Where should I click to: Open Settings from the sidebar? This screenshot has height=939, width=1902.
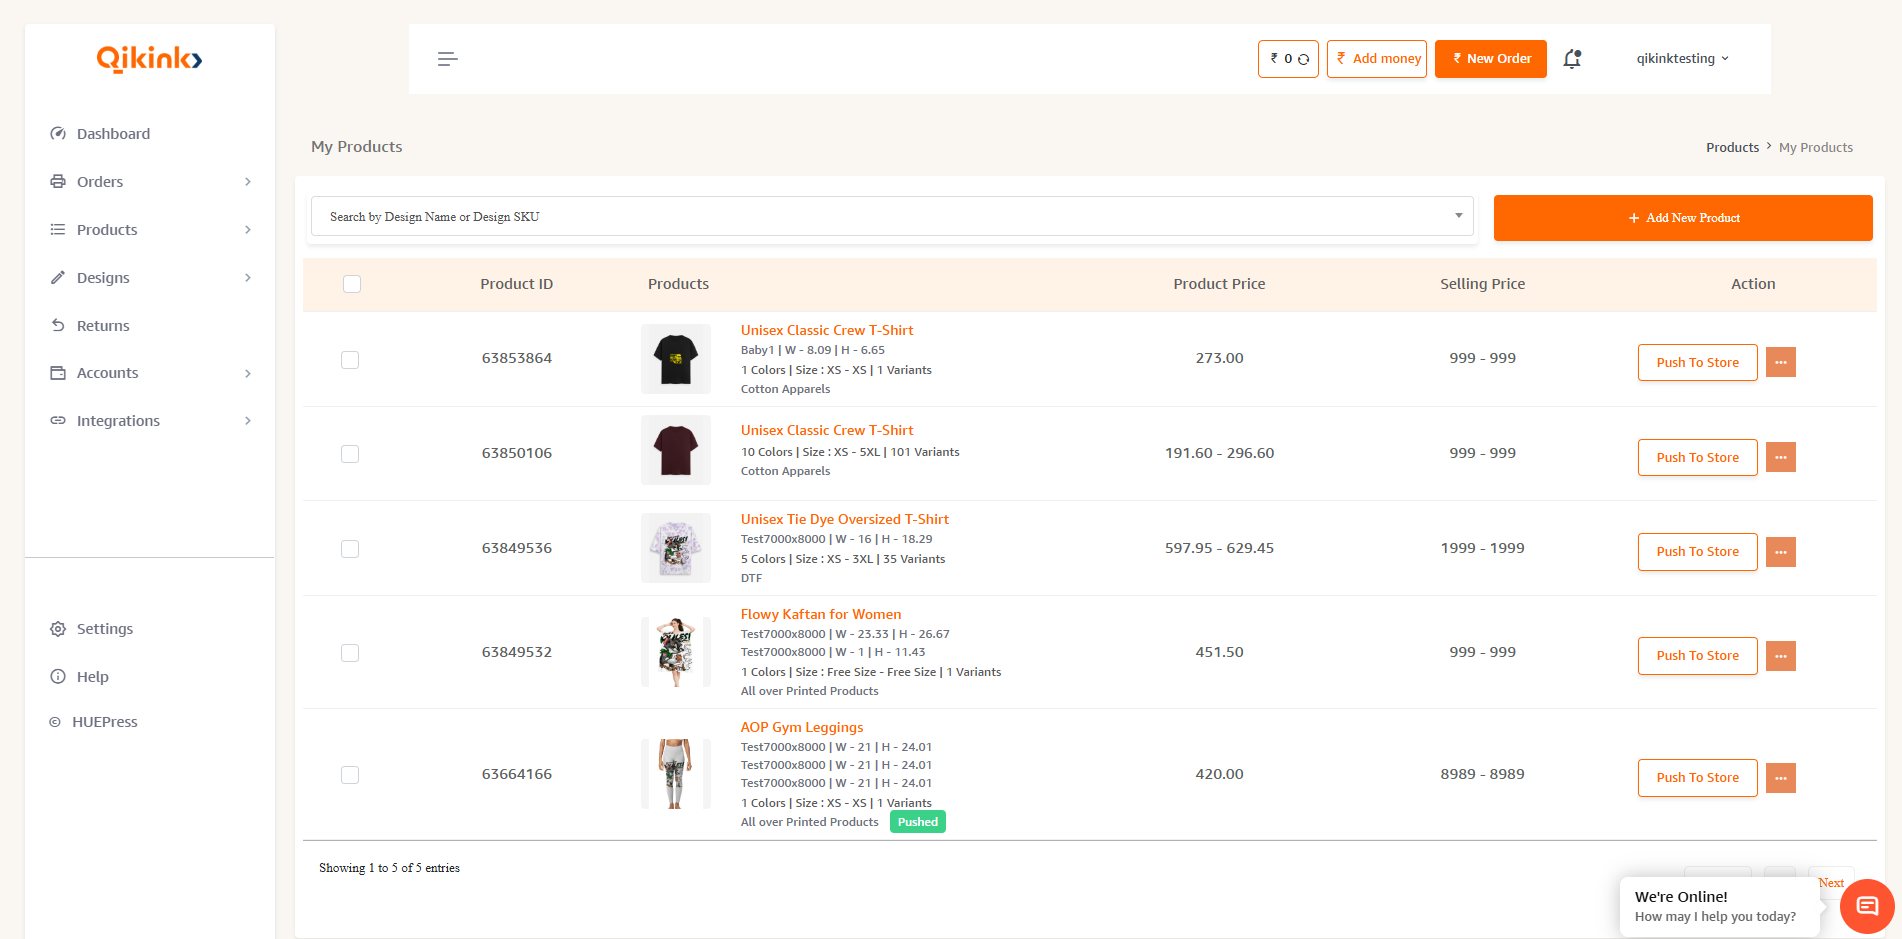click(x=104, y=629)
